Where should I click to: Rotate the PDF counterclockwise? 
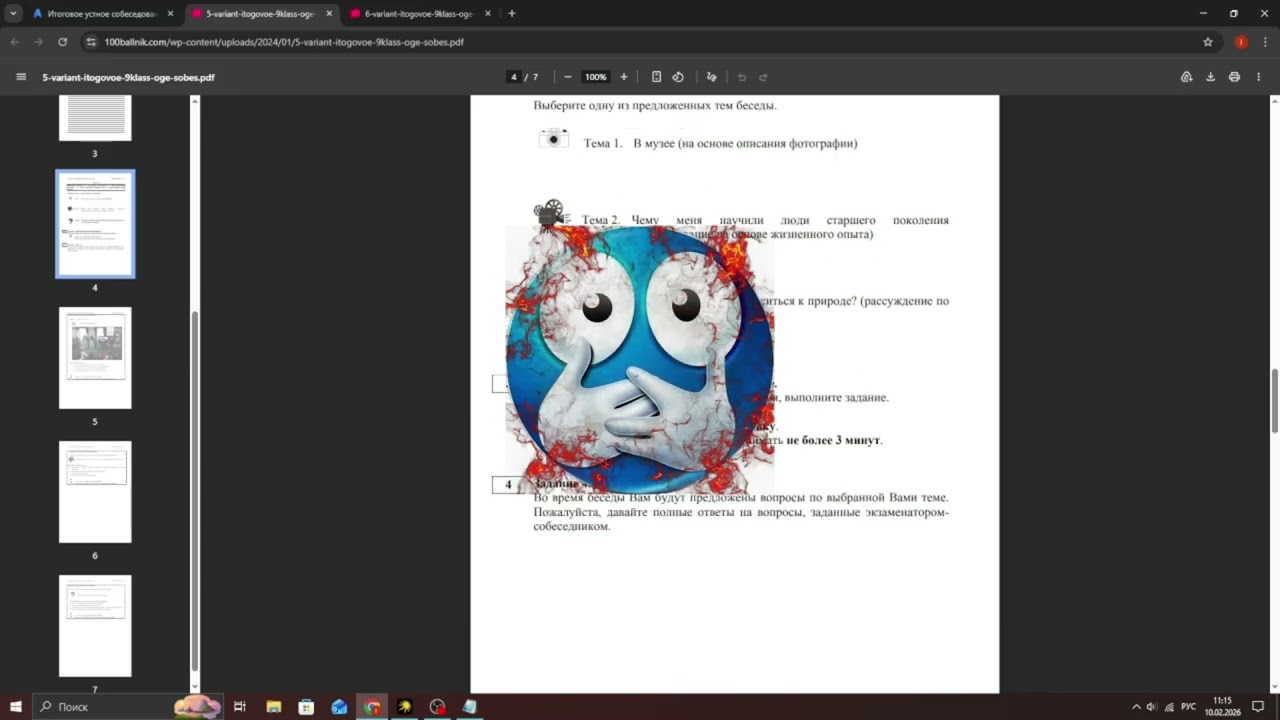678,77
